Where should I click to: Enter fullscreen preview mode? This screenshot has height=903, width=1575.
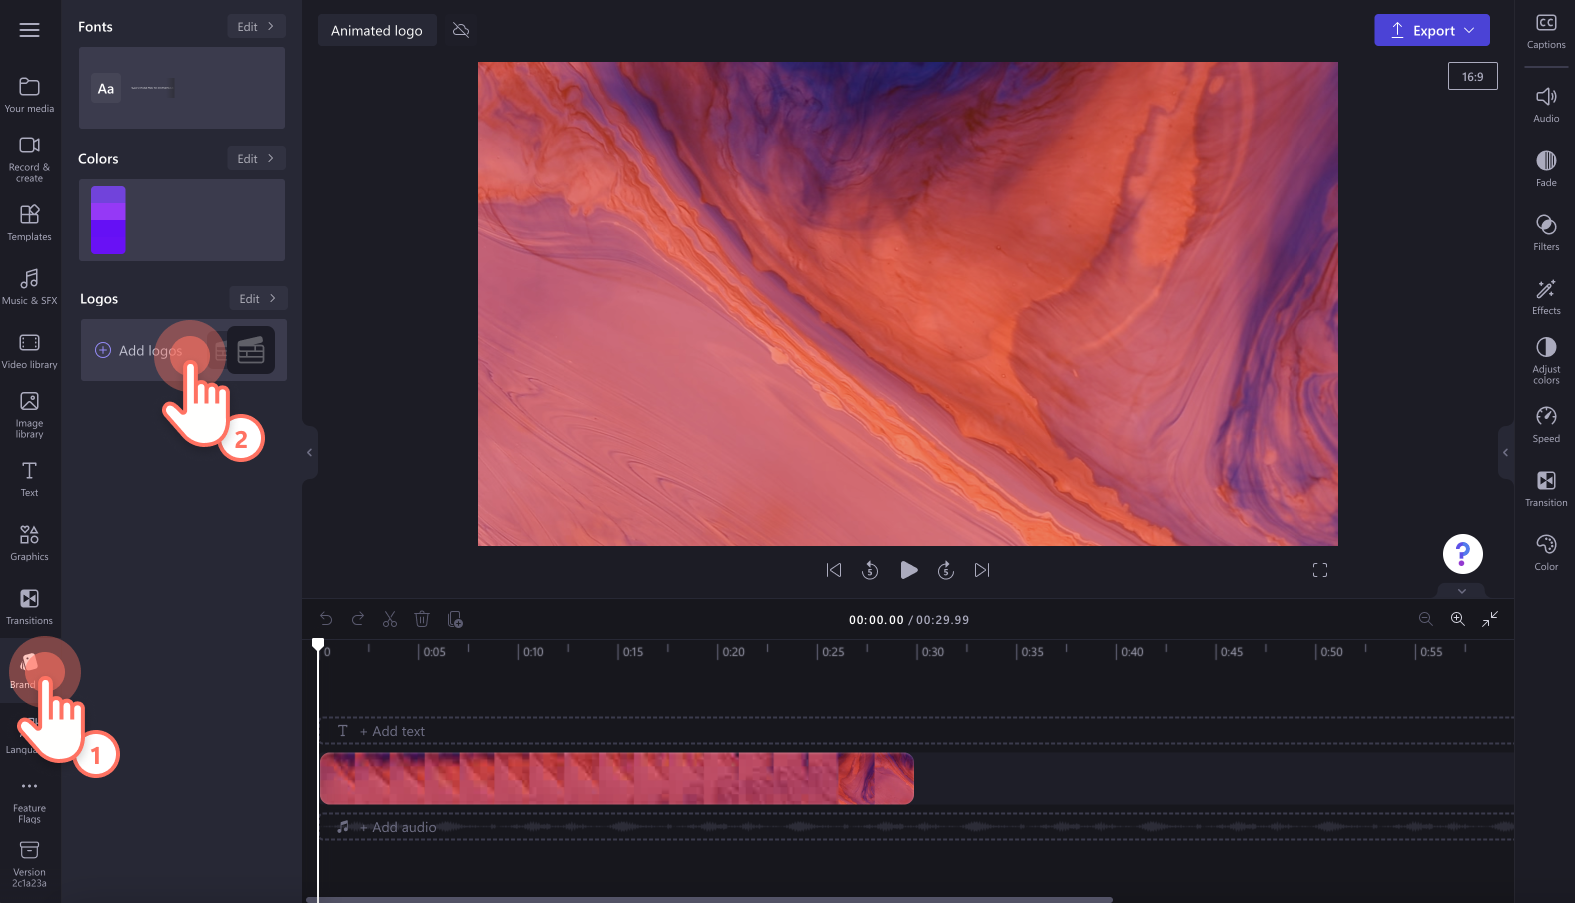coord(1320,570)
